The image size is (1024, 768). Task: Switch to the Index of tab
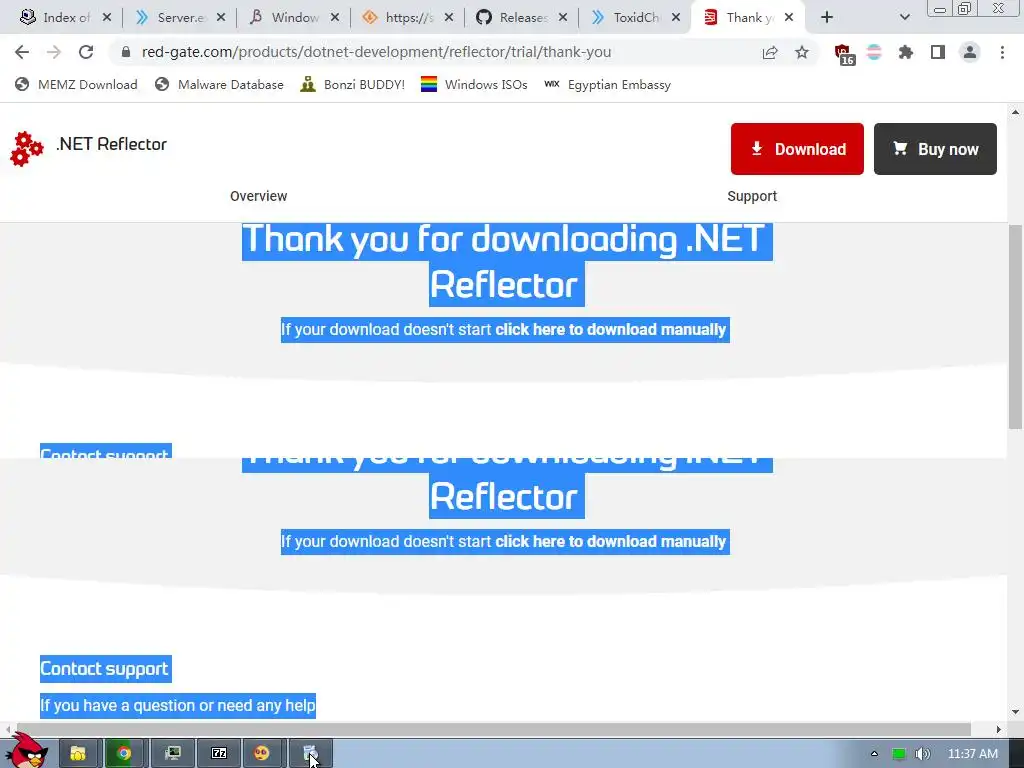(65, 18)
